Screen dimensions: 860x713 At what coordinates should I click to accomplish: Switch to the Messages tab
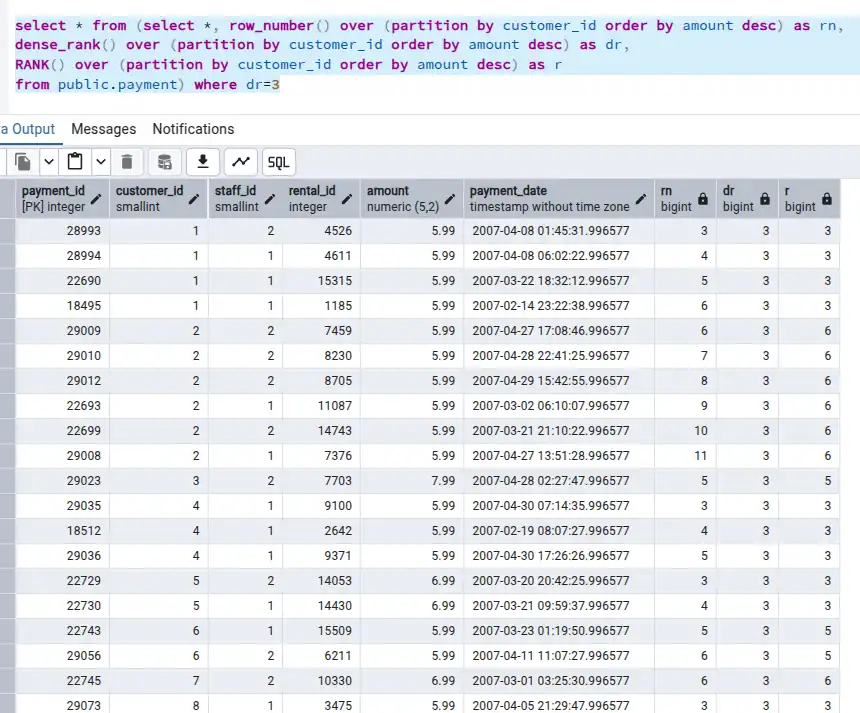pyautogui.click(x=104, y=129)
